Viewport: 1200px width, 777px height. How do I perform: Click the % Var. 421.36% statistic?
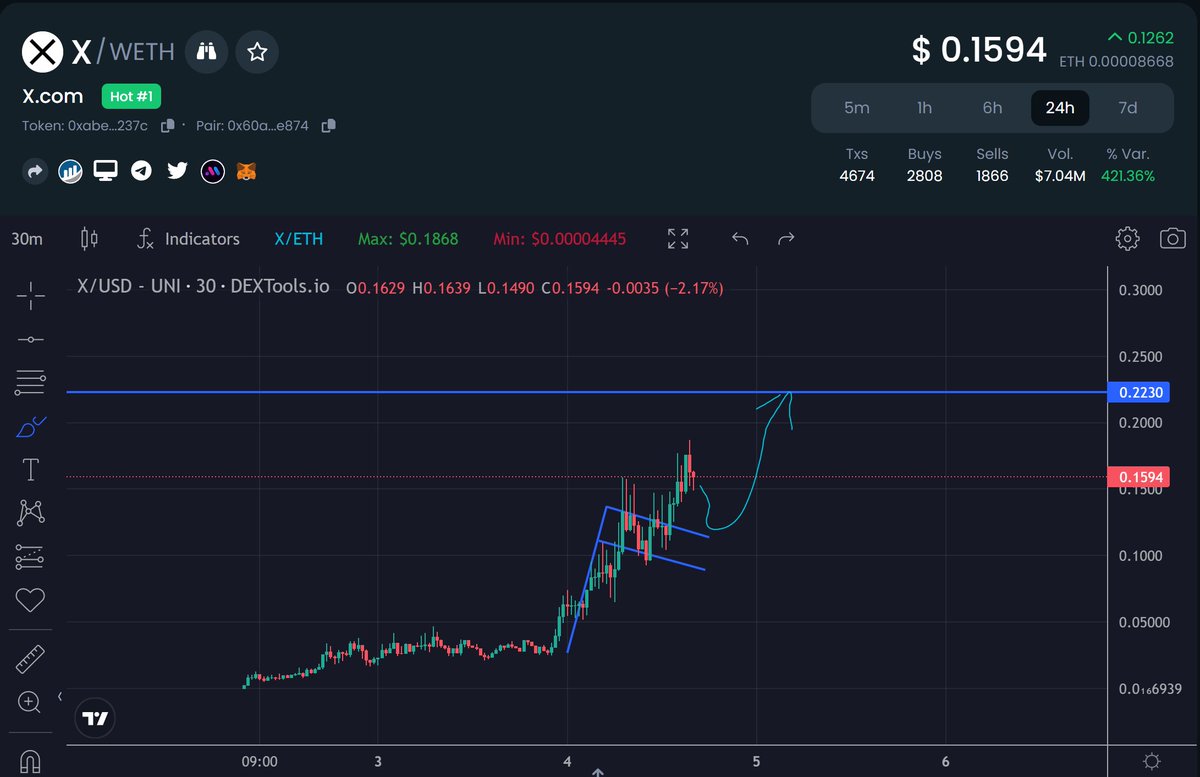click(x=1128, y=165)
